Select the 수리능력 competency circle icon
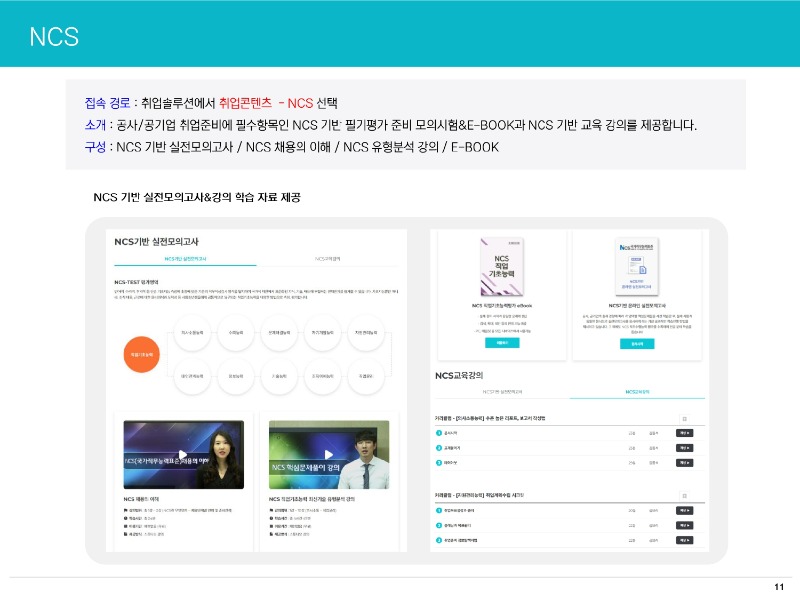The image size is (800, 600). pos(235,332)
